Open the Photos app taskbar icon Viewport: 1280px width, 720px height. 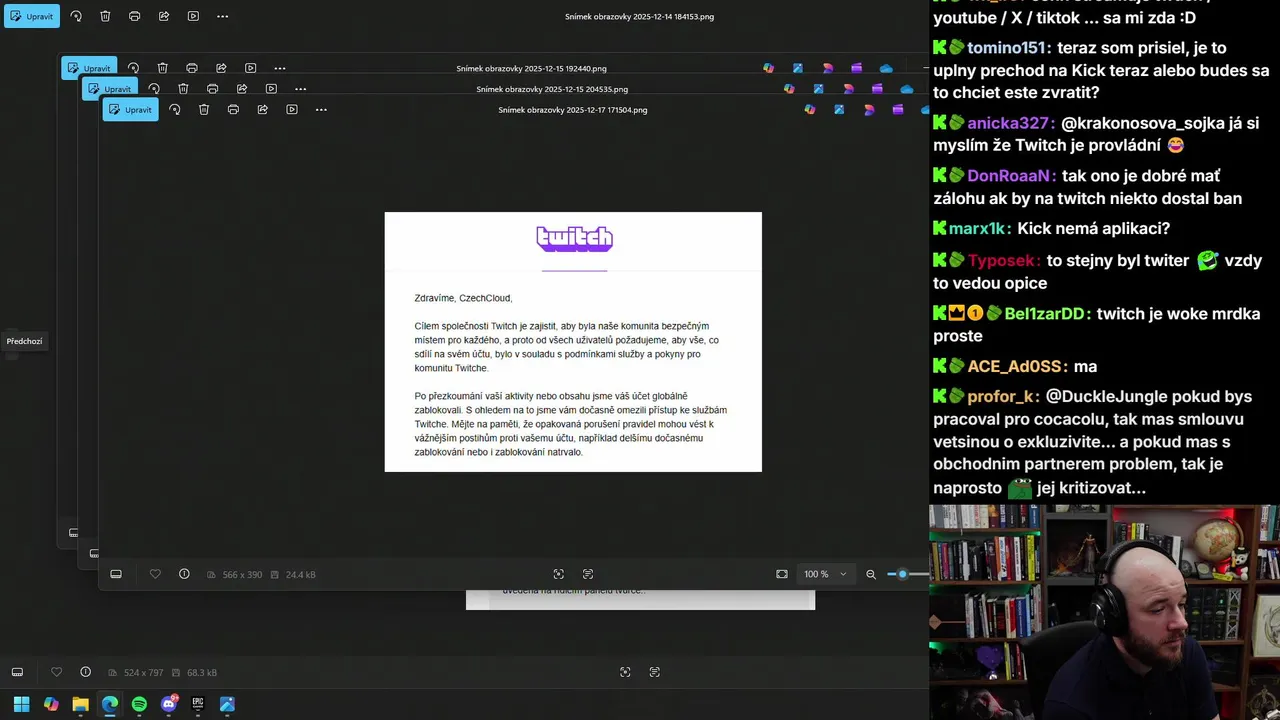pos(227,704)
